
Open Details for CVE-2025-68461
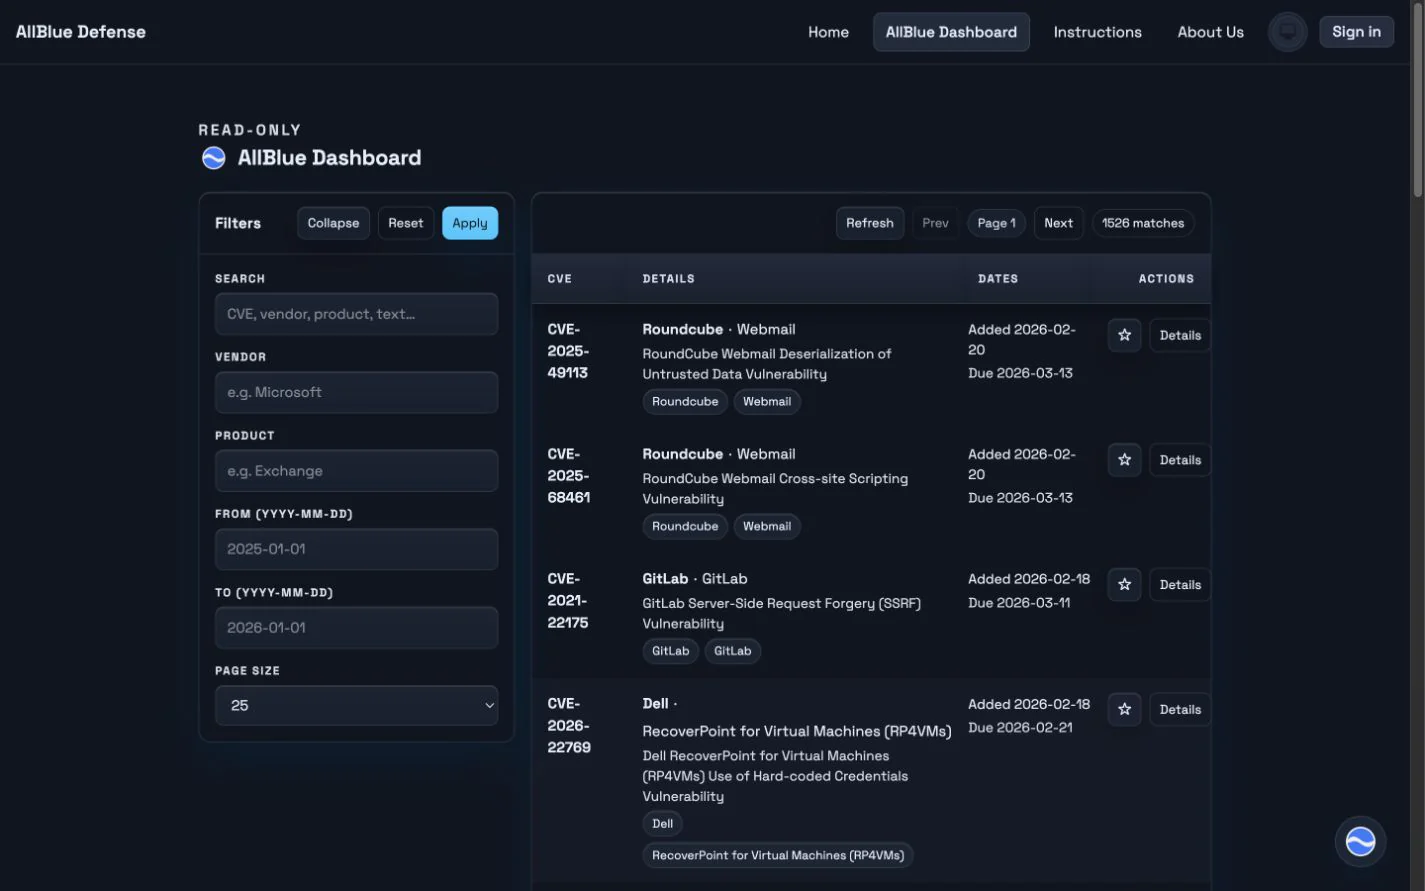[1180, 460]
